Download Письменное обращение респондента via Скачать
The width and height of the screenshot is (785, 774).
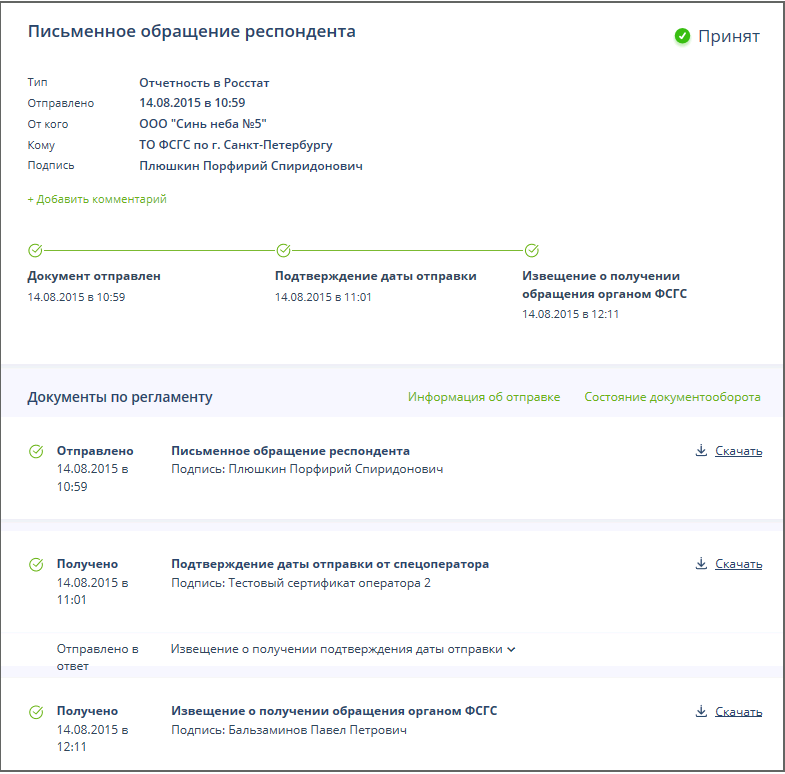pos(738,451)
